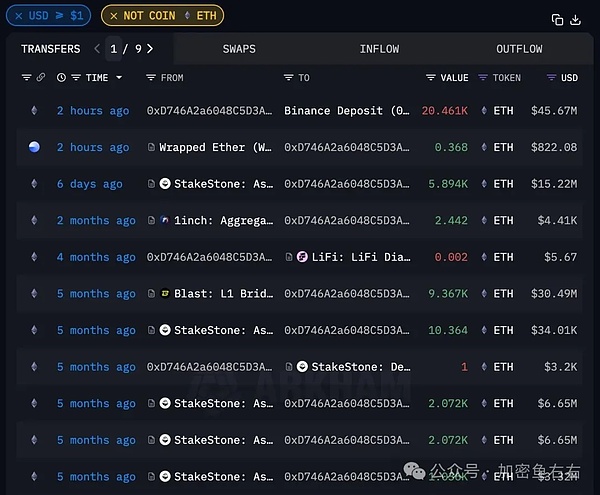Open the FROM column filter
The image size is (600, 495).
pos(150,77)
